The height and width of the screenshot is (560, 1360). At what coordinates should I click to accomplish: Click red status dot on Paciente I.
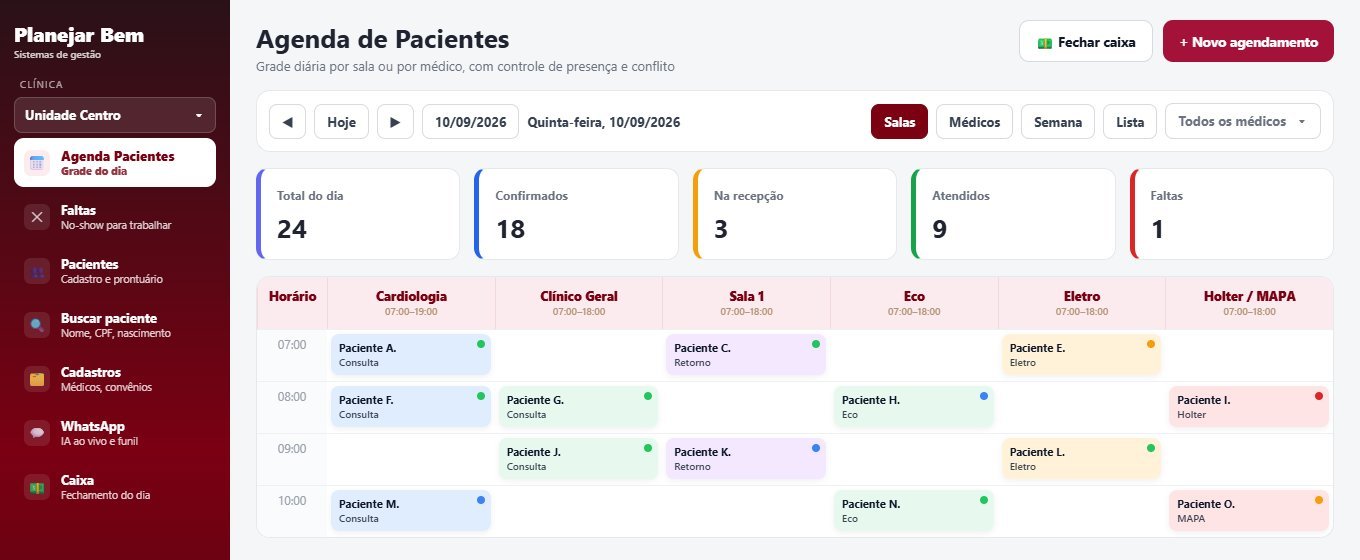[x=1318, y=396]
